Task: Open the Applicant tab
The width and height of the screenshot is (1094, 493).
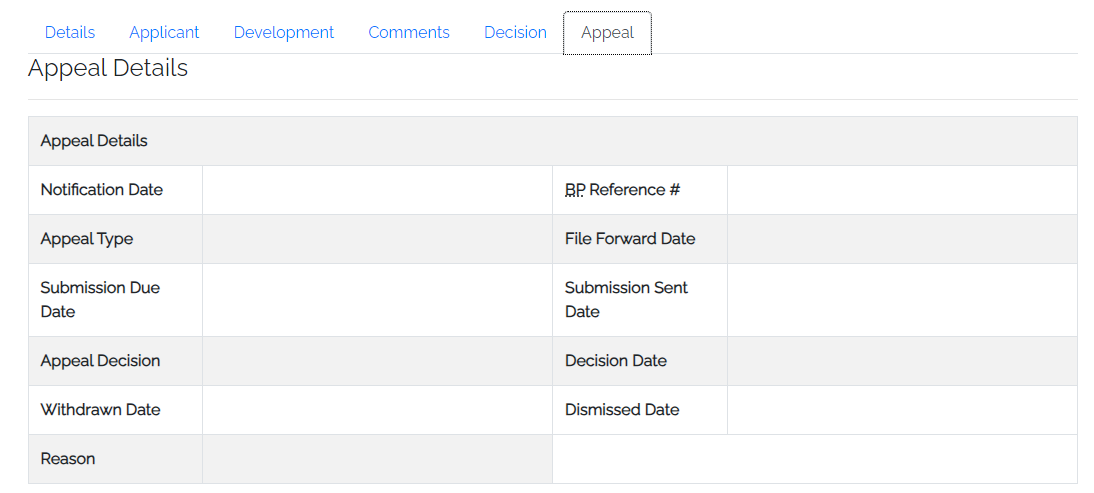Action: (x=164, y=33)
